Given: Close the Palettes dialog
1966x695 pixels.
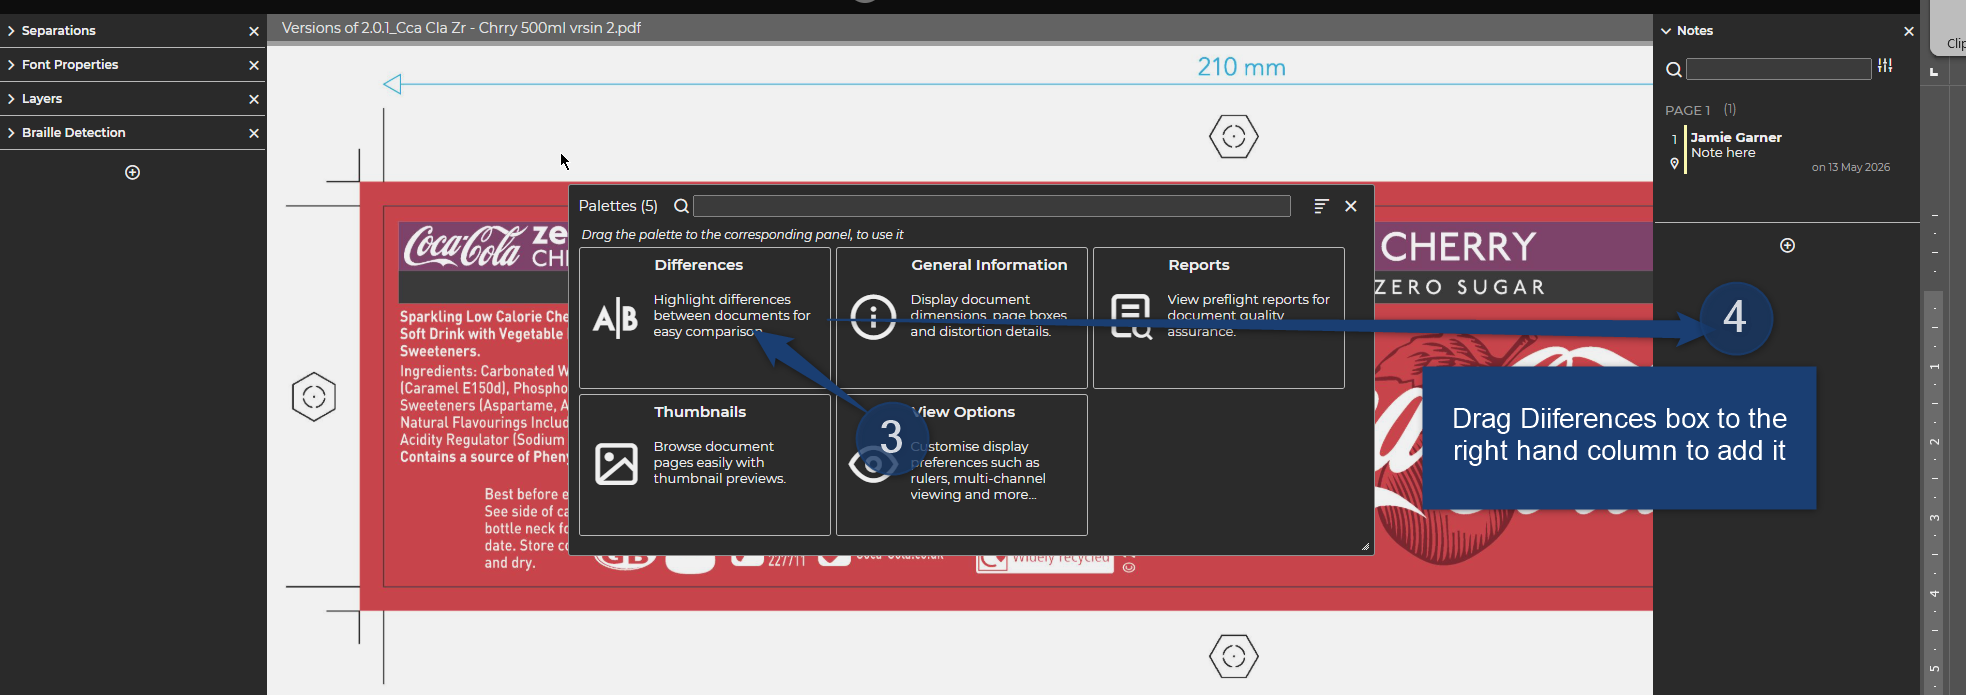Looking at the screenshot, I should tap(1351, 206).
